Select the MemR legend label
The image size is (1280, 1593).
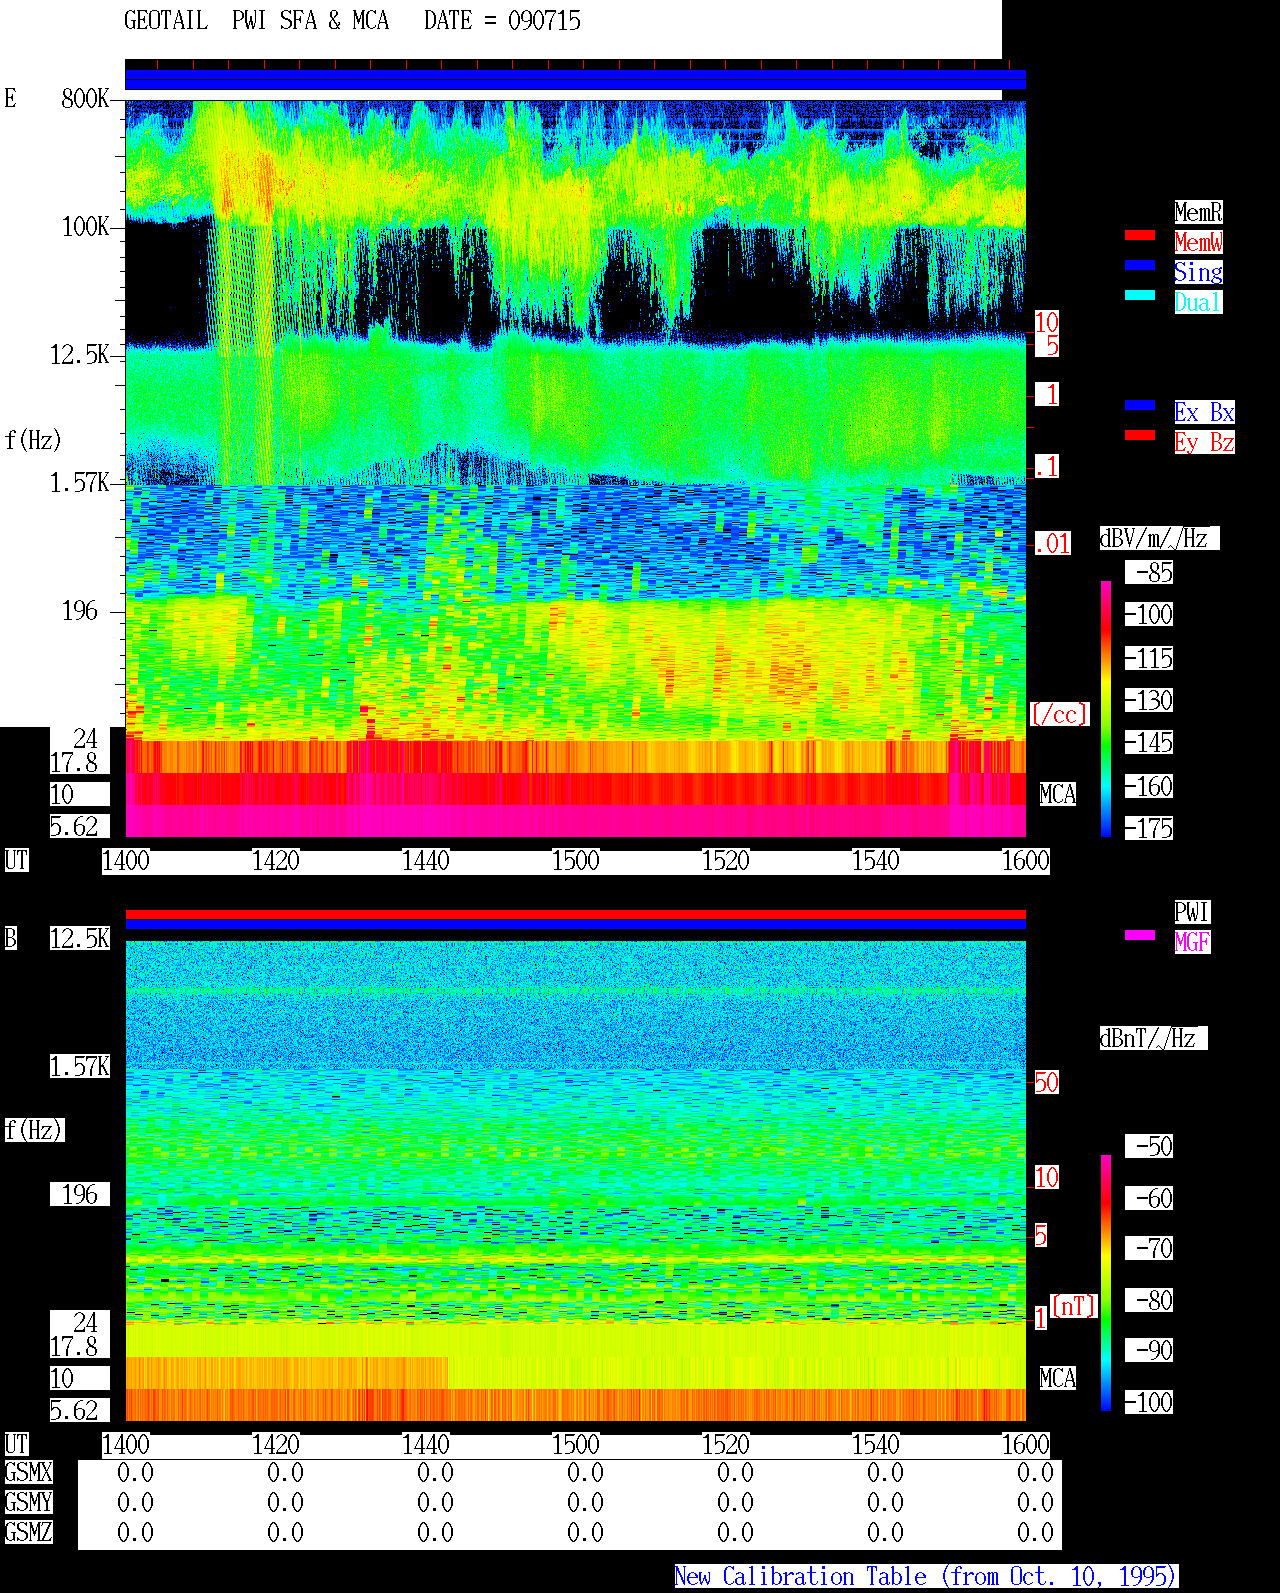click(x=1198, y=212)
